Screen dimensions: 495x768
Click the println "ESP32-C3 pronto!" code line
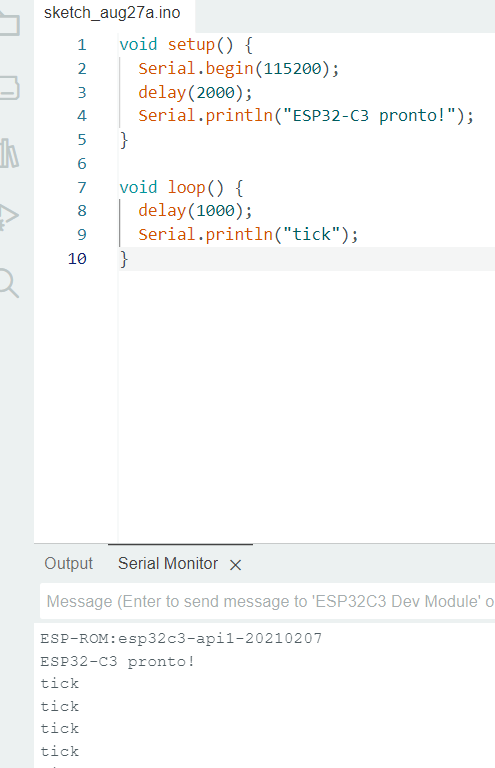tap(306, 116)
